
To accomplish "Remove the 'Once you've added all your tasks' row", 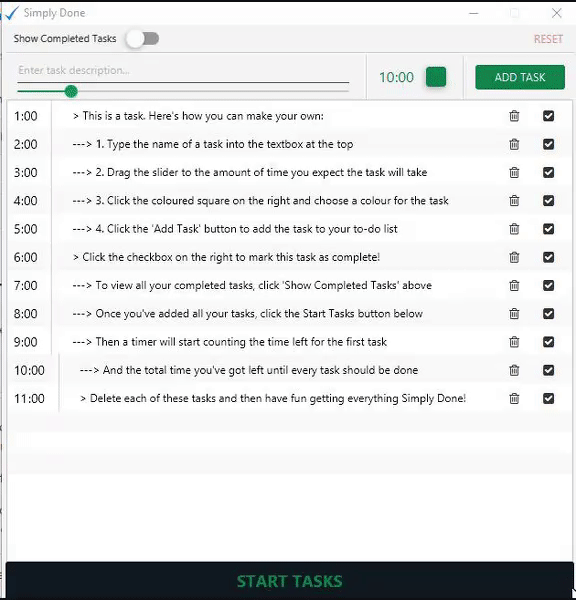I will click(x=514, y=314).
